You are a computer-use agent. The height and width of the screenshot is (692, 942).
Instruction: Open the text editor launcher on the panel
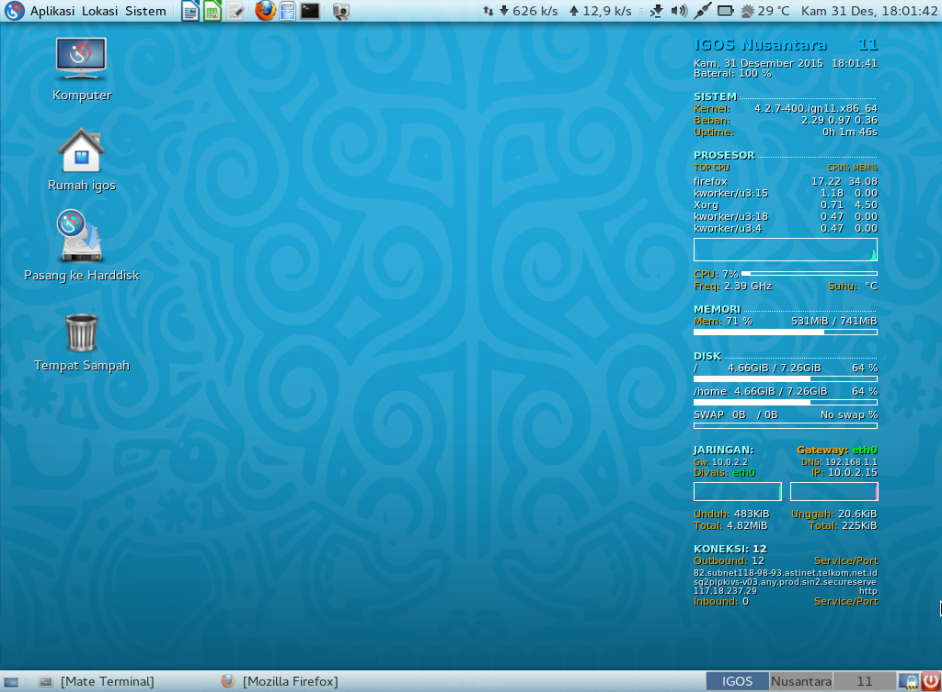pos(237,11)
